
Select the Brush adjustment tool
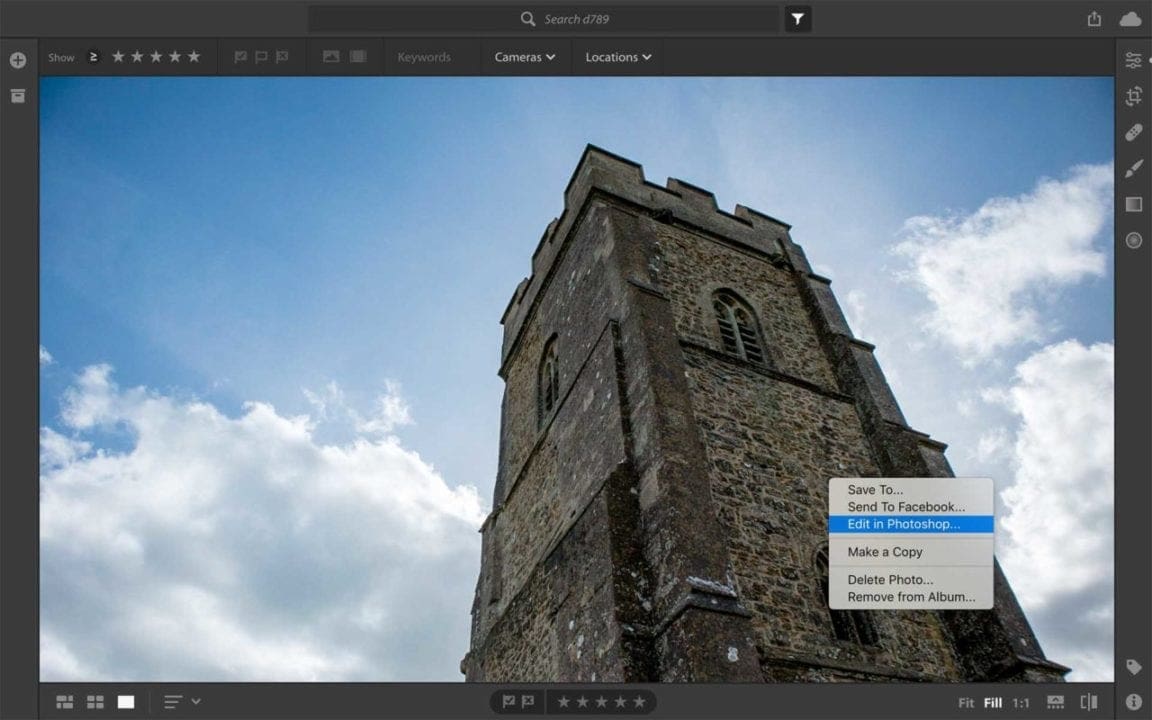click(1134, 168)
